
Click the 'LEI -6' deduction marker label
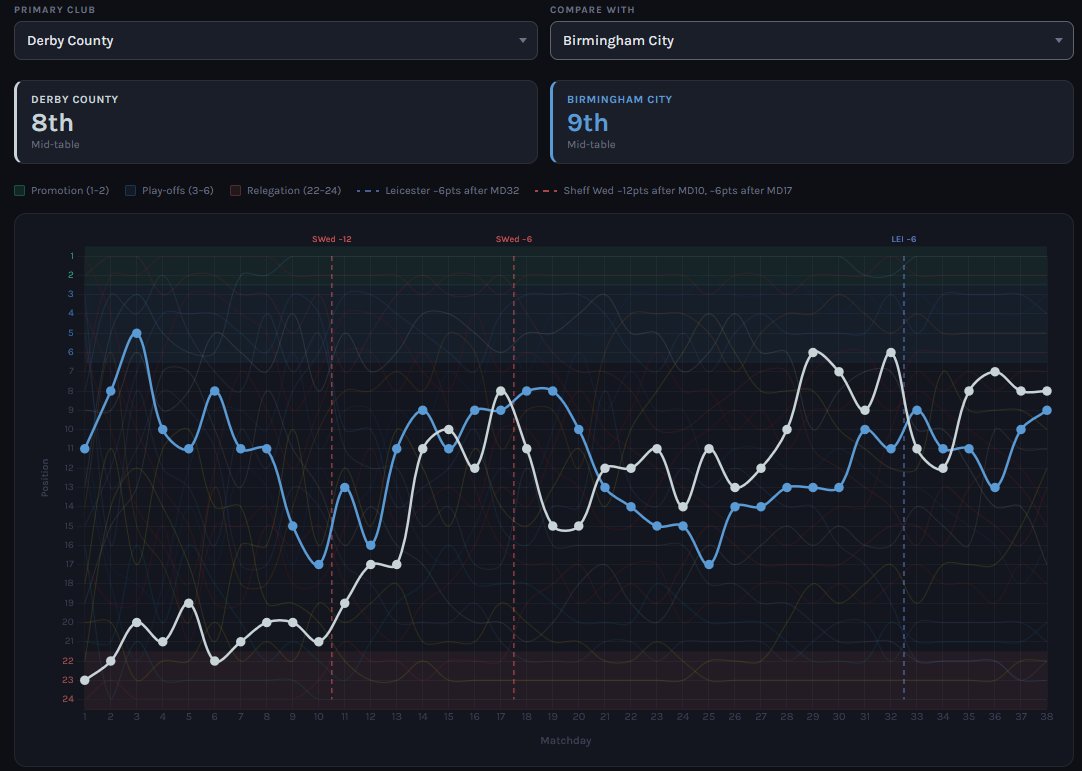pyautogui.click(x=904, y=240)
